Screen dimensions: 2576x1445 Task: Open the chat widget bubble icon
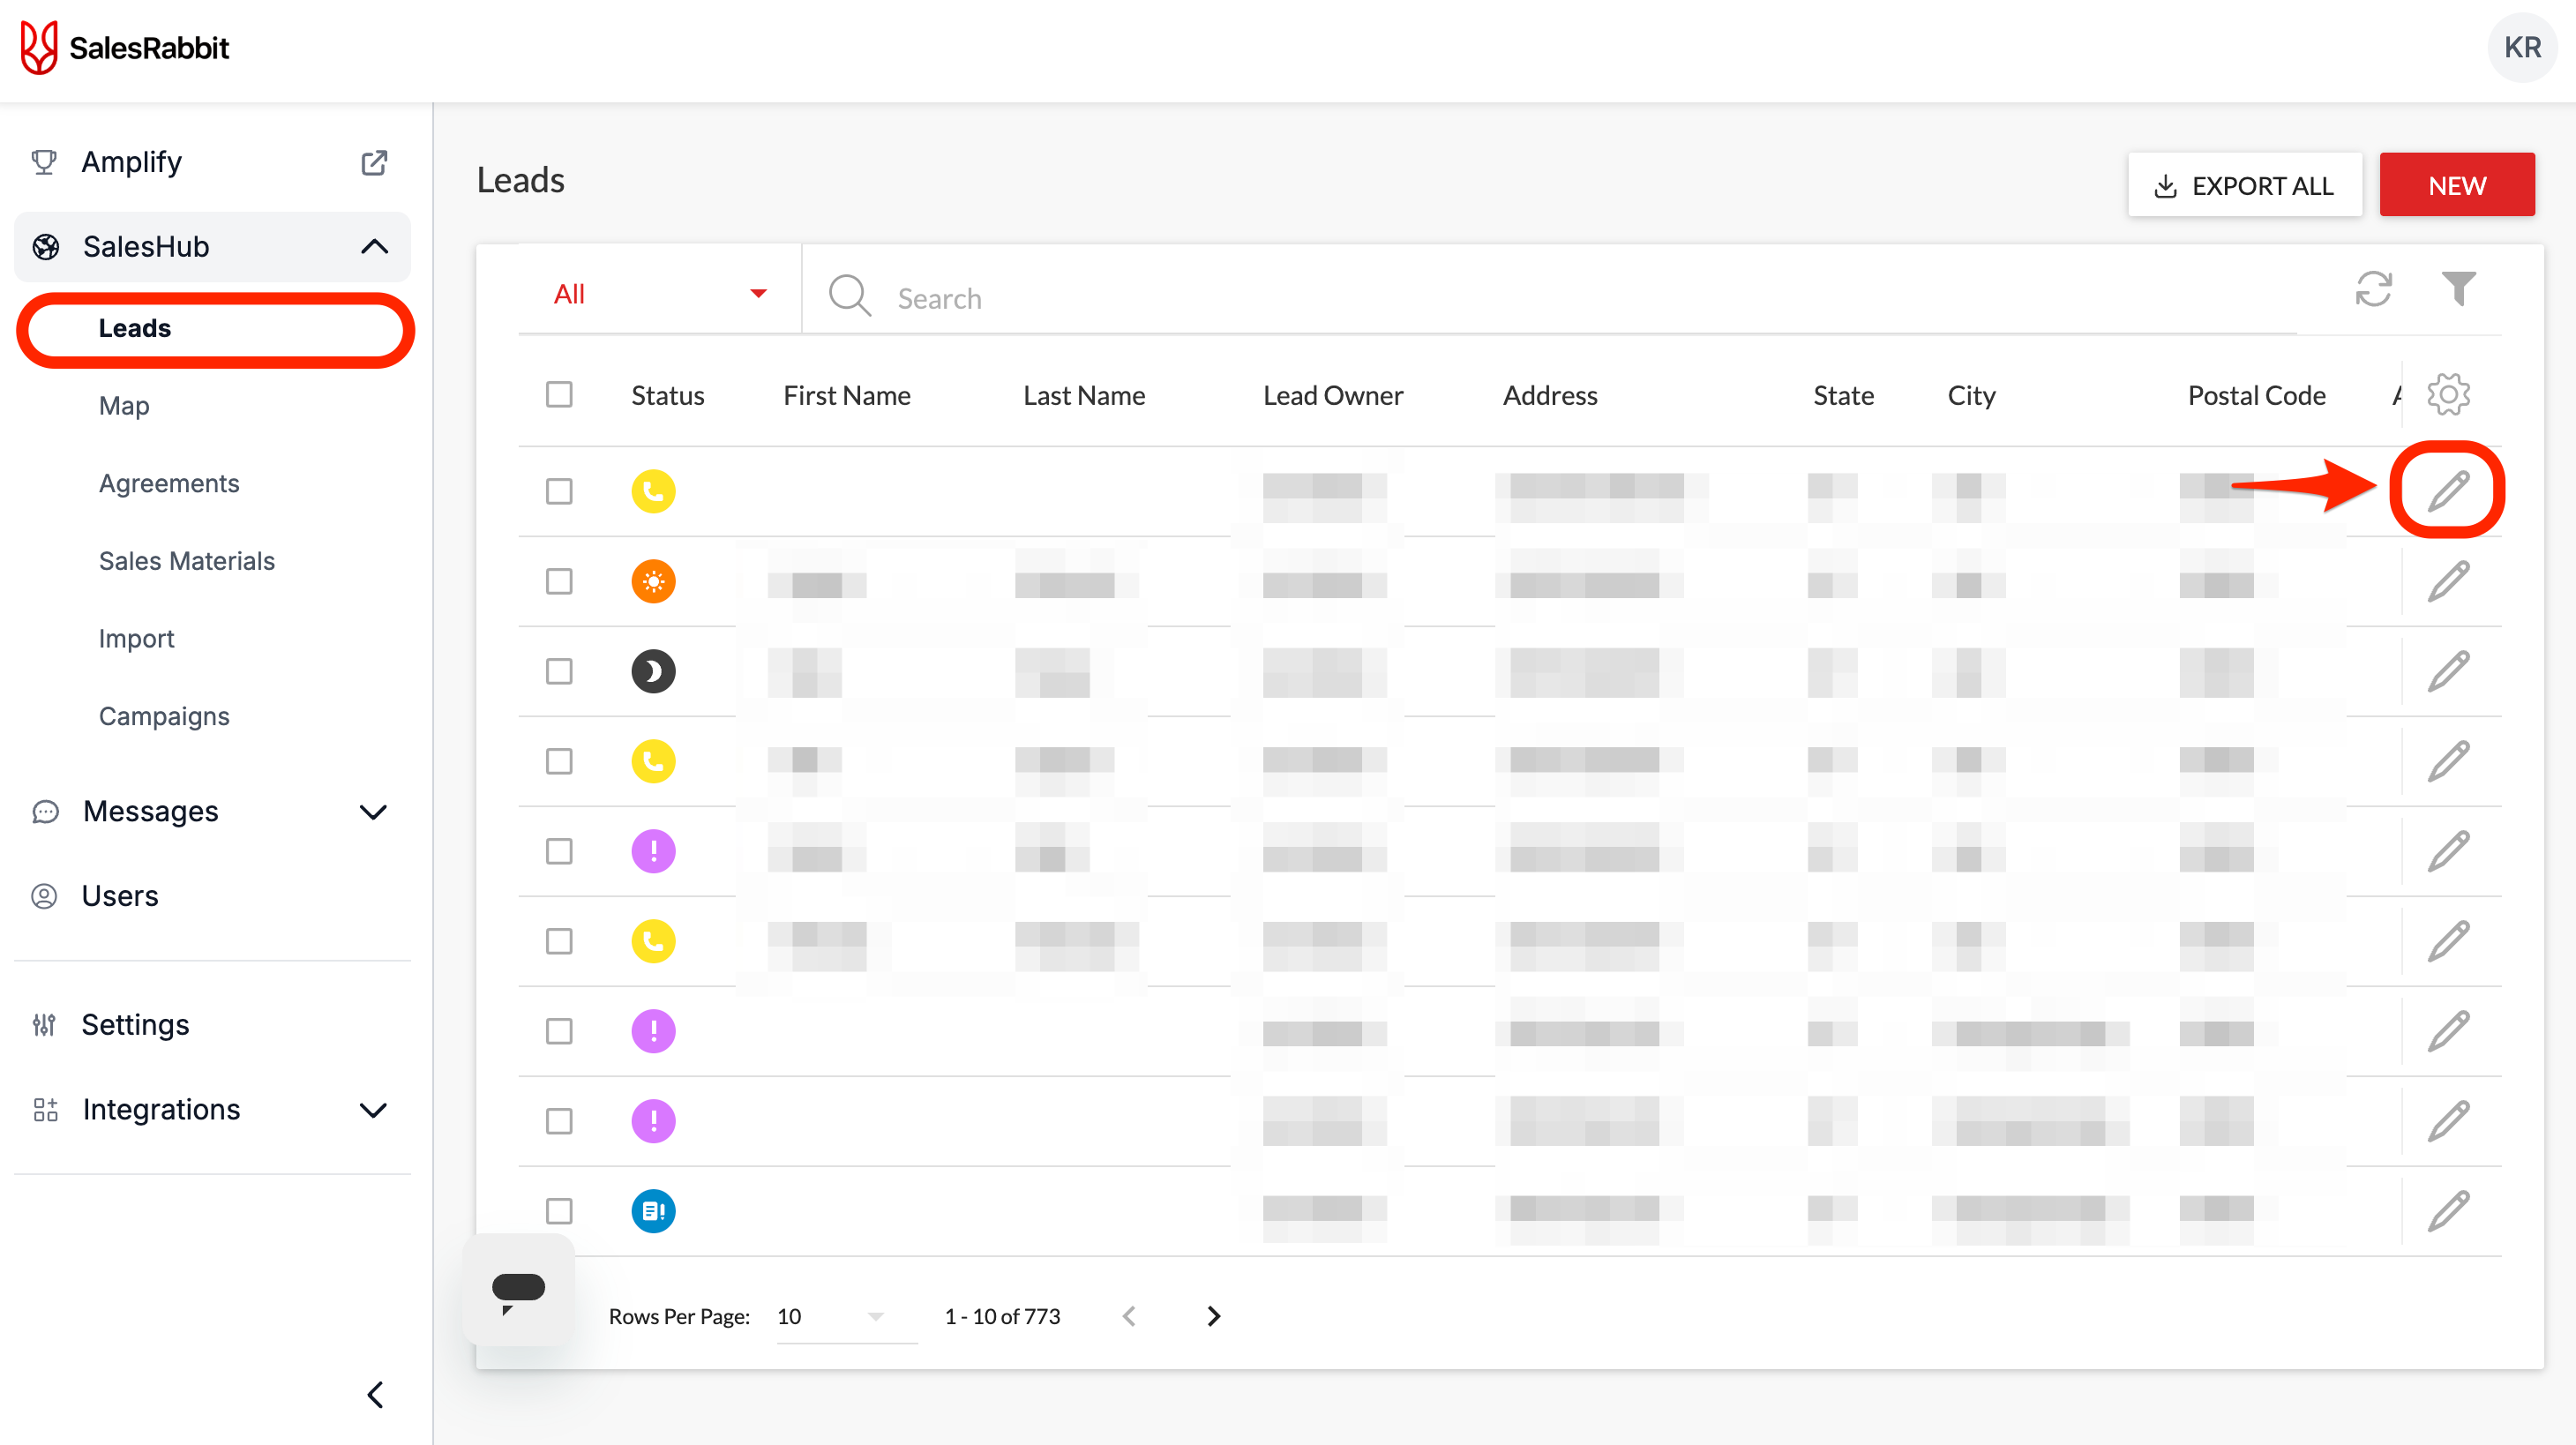coord(518,1290)
